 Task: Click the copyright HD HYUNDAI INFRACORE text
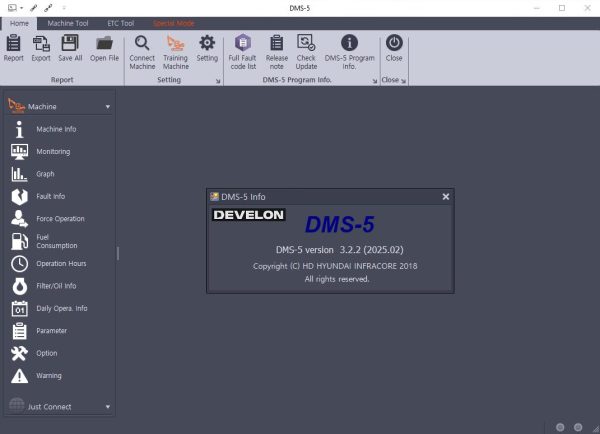point(335,266)
